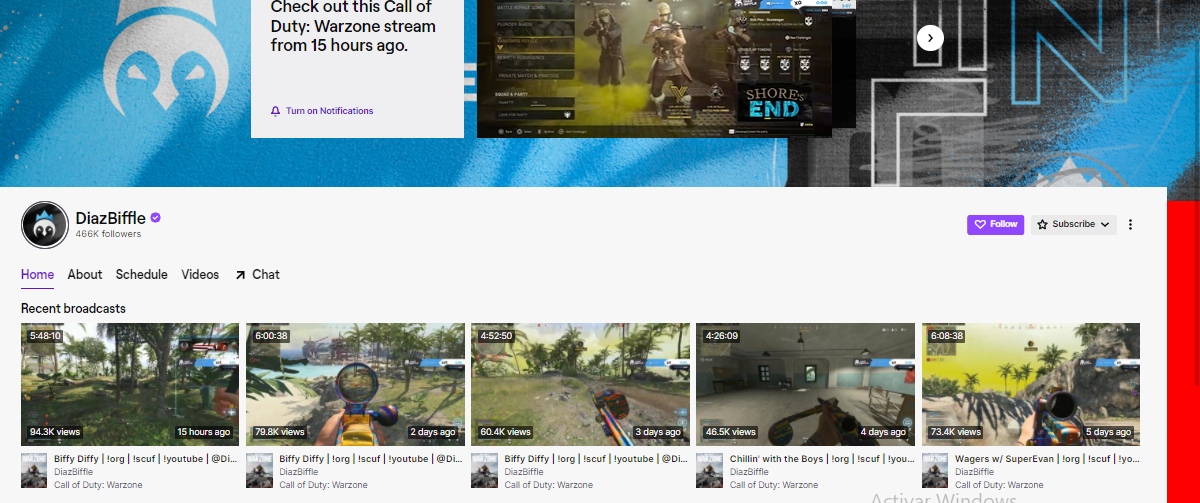
Task: Click the 73.4K views label
Action: pyautogui.click(x=955, y=432)
